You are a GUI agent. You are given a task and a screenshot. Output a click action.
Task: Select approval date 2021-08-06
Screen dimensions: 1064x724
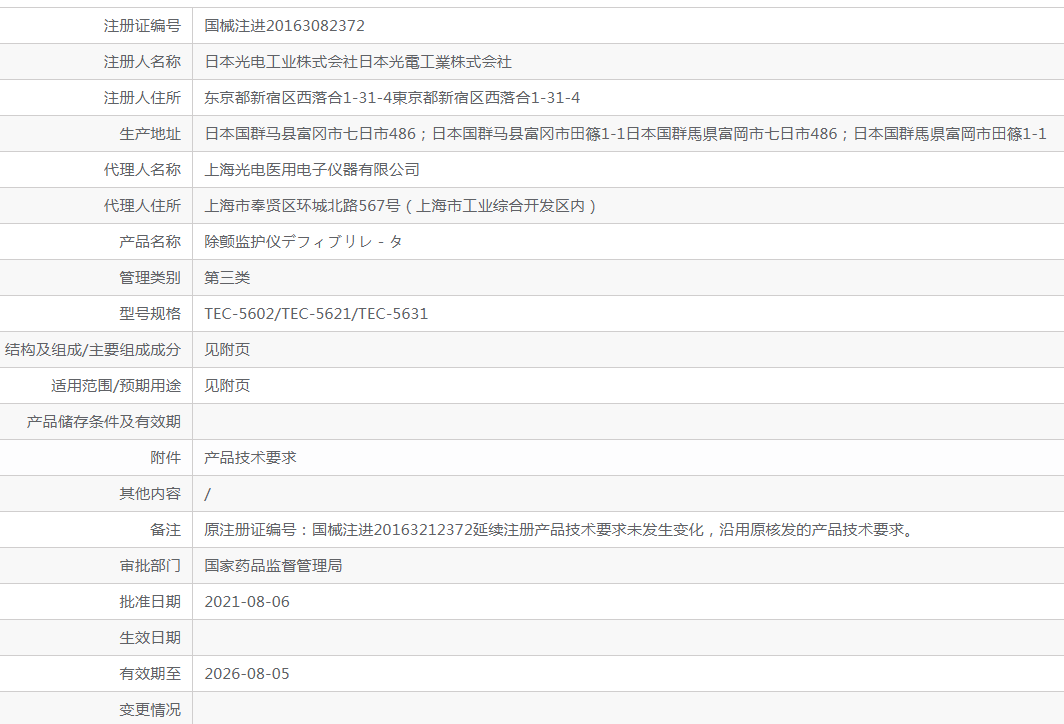[247, 602]
